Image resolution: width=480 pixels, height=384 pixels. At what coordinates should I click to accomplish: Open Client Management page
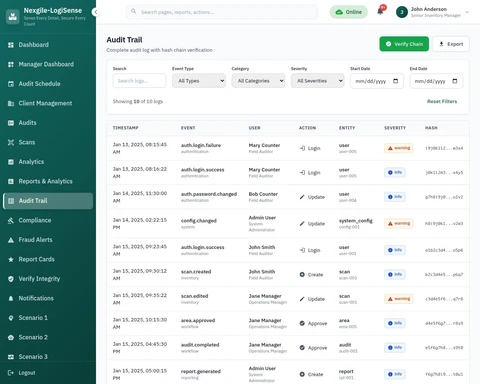(48, 103)
